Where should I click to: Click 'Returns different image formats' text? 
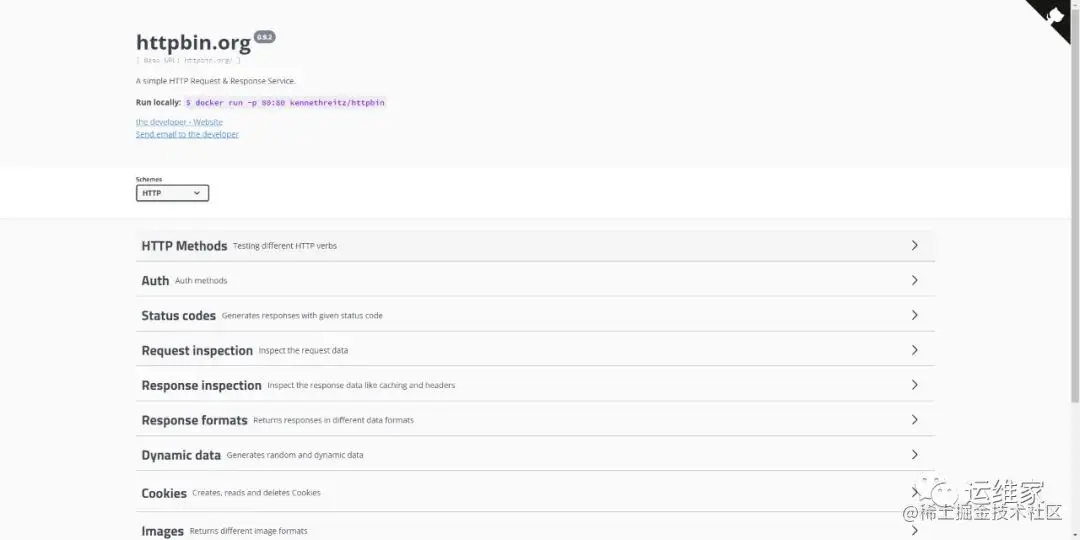point(249,531)
